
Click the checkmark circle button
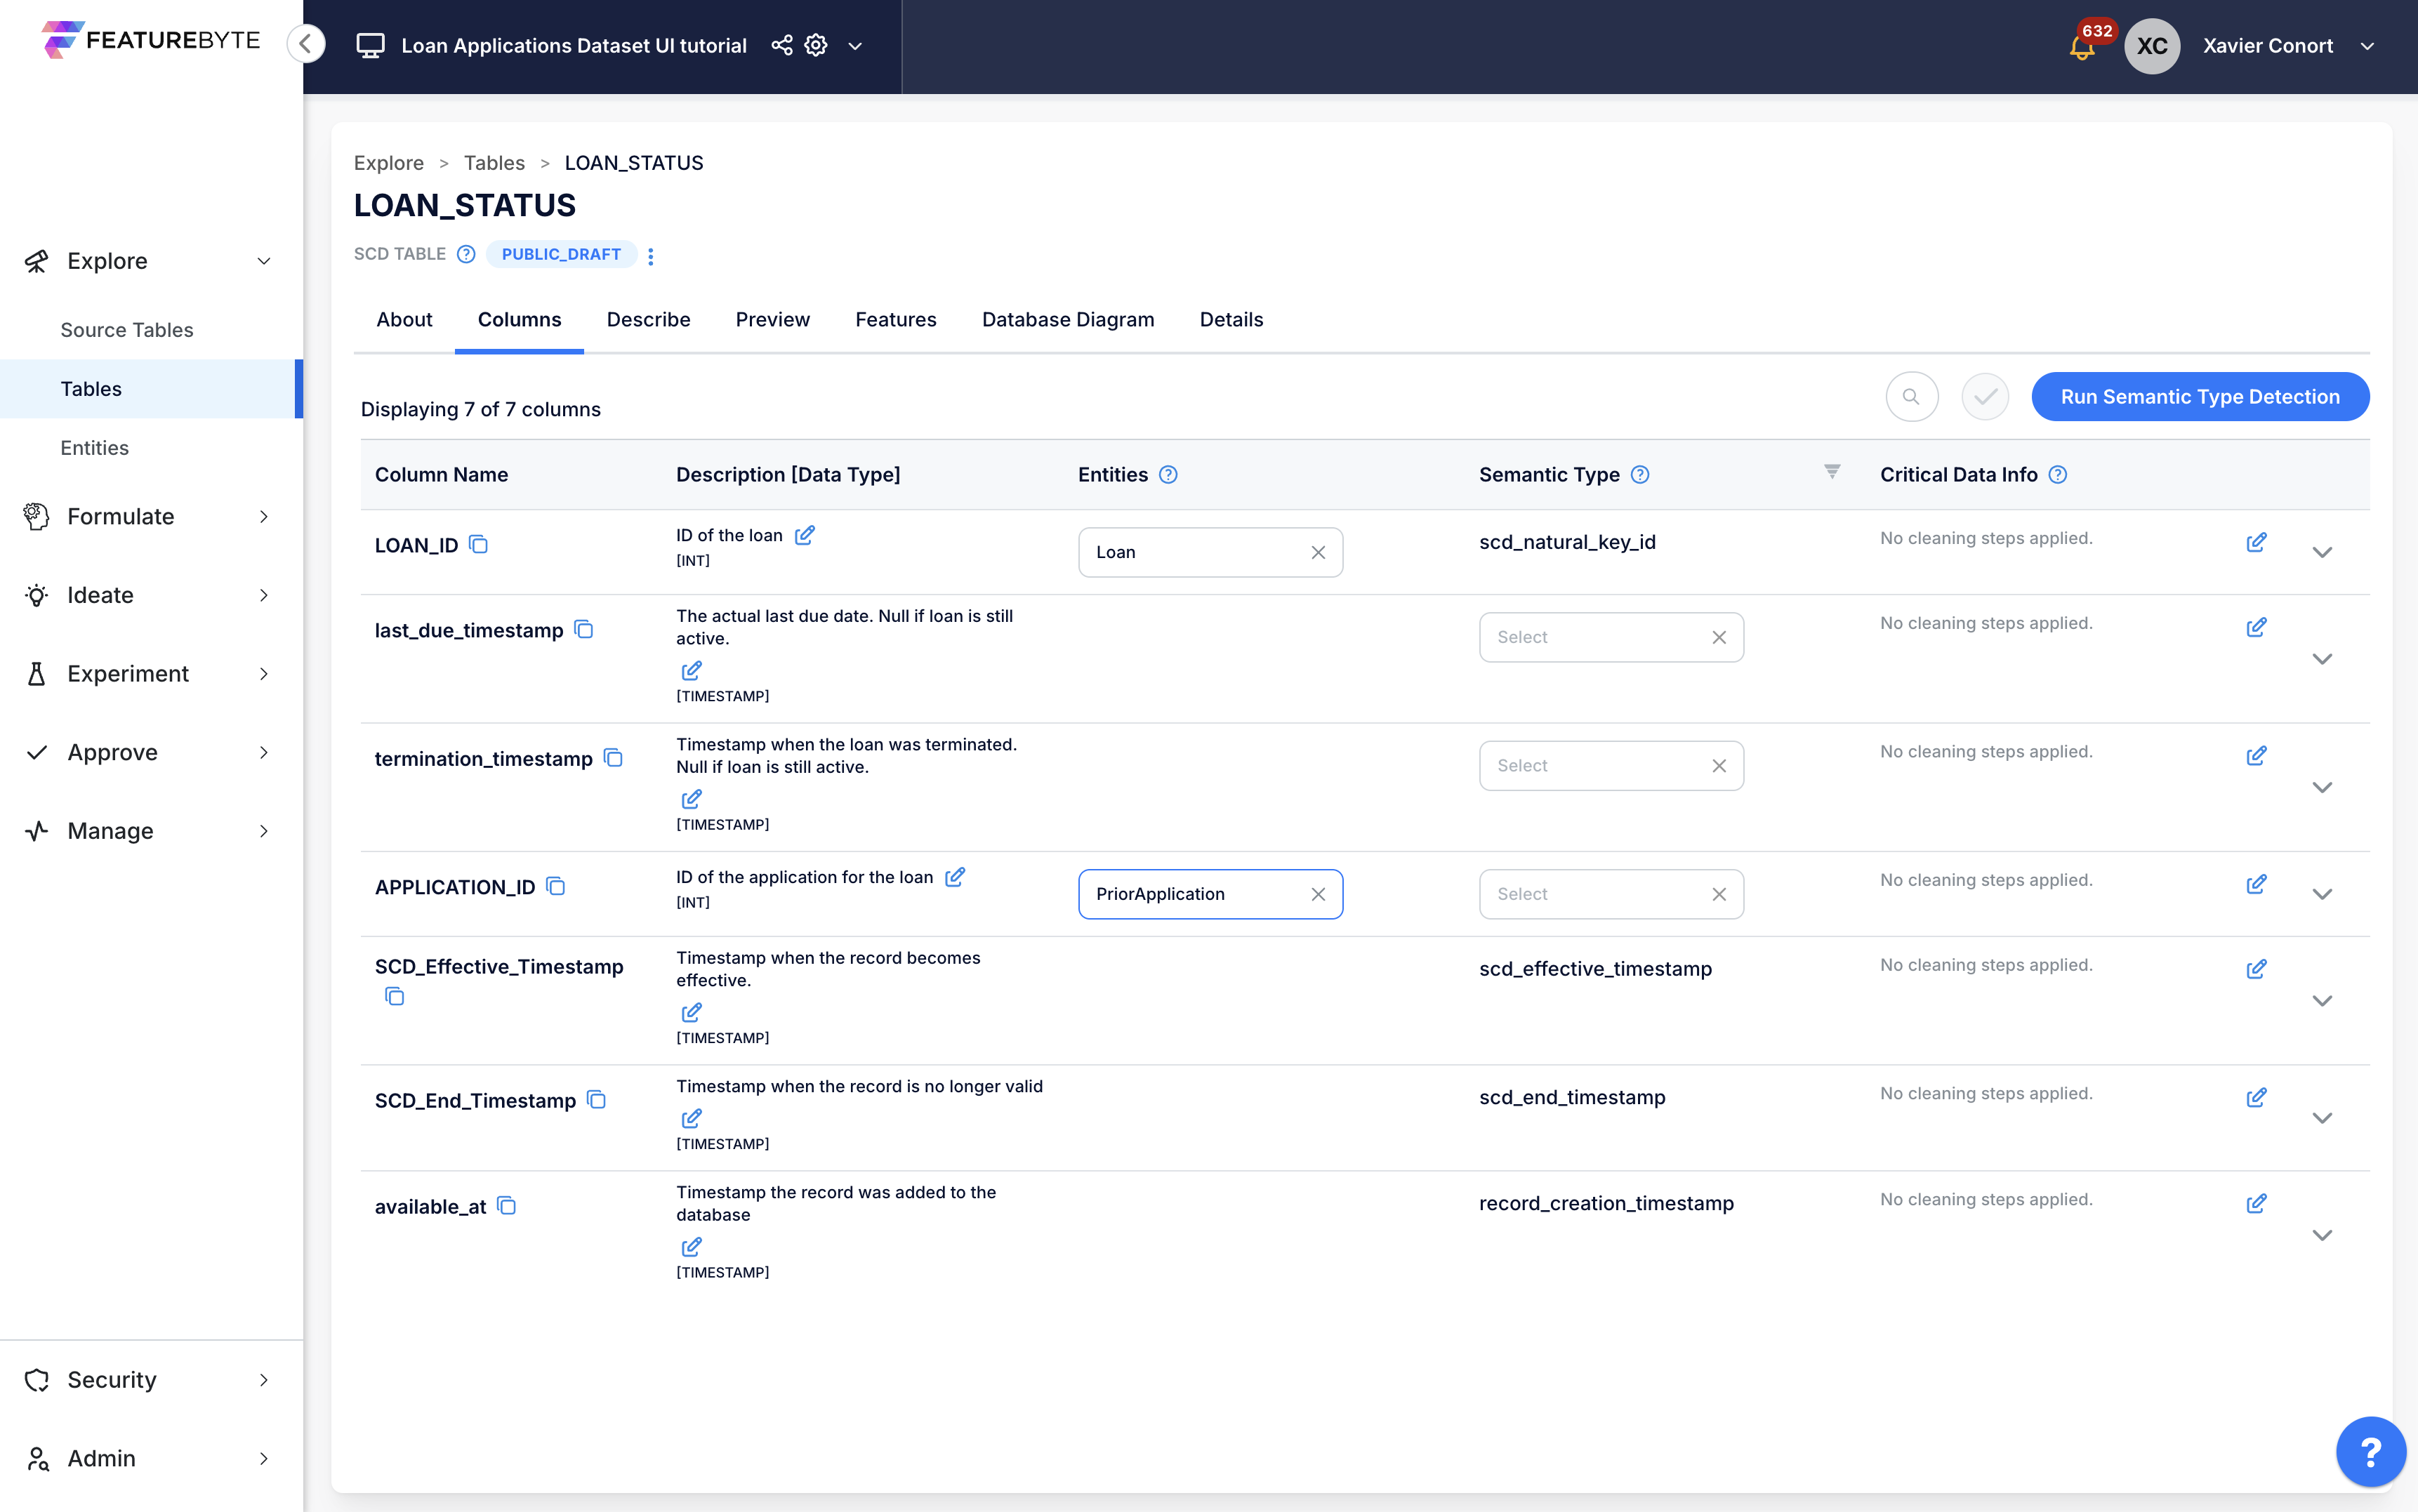[1985, 397]
